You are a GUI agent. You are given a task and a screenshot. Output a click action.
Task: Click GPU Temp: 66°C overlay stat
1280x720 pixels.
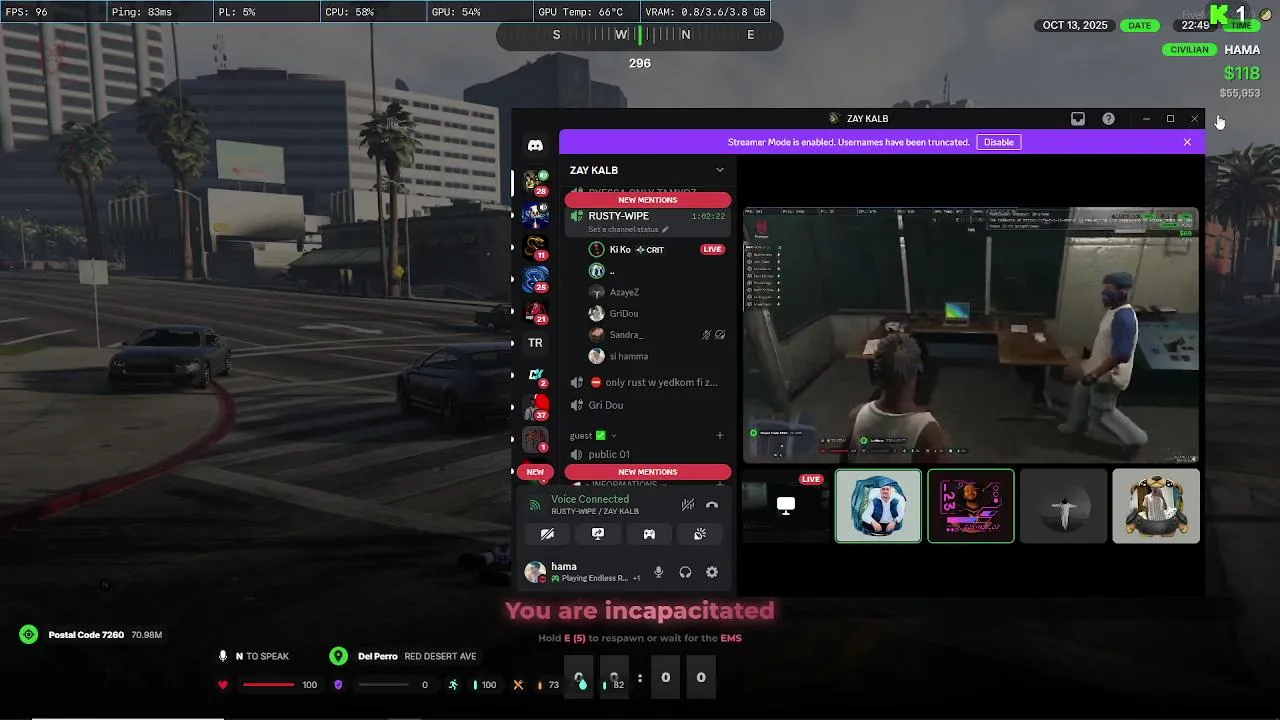coord(580,12)
